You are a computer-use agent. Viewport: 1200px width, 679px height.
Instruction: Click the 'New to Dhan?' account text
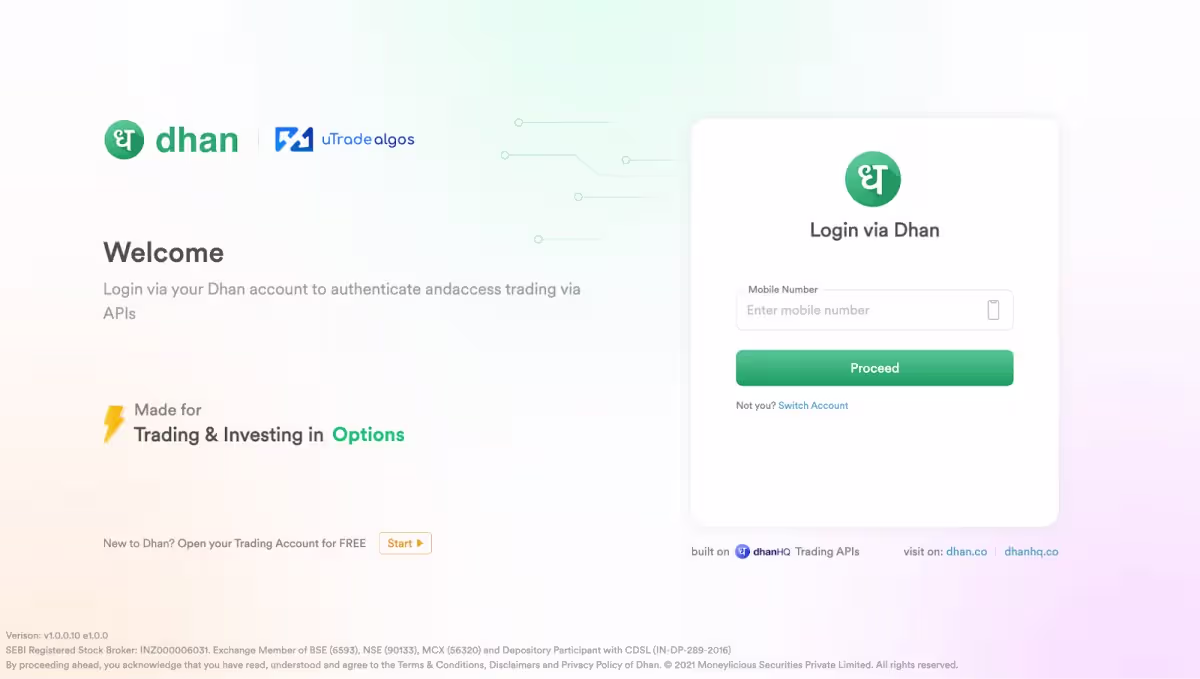tap(234, 543)
